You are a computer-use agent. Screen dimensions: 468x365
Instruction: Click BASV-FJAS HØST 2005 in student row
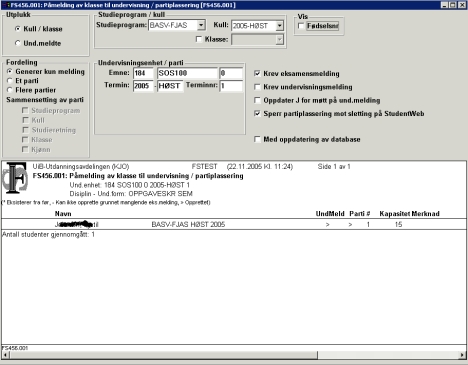click(188, 225)
